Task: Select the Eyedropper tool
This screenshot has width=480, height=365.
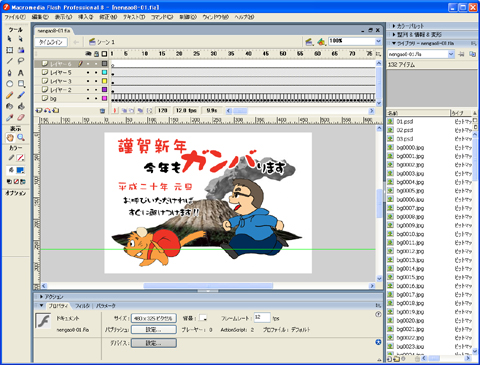Action: pos(9,118)
